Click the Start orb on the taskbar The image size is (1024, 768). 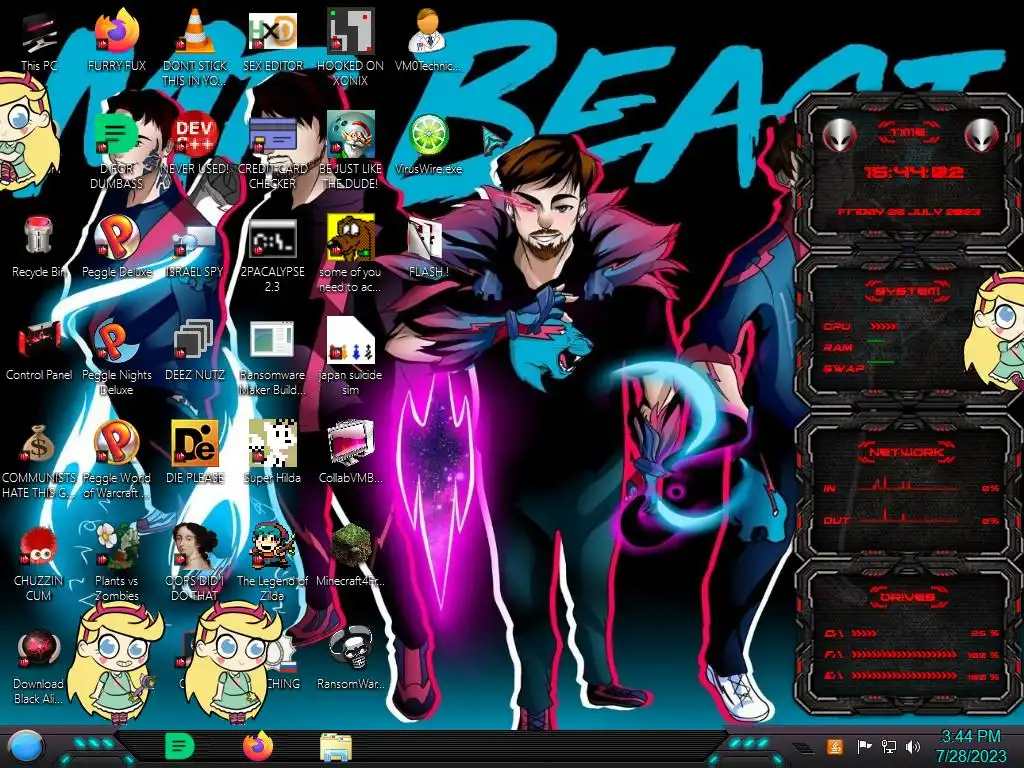pyautogui.click(x=25, y=747)
